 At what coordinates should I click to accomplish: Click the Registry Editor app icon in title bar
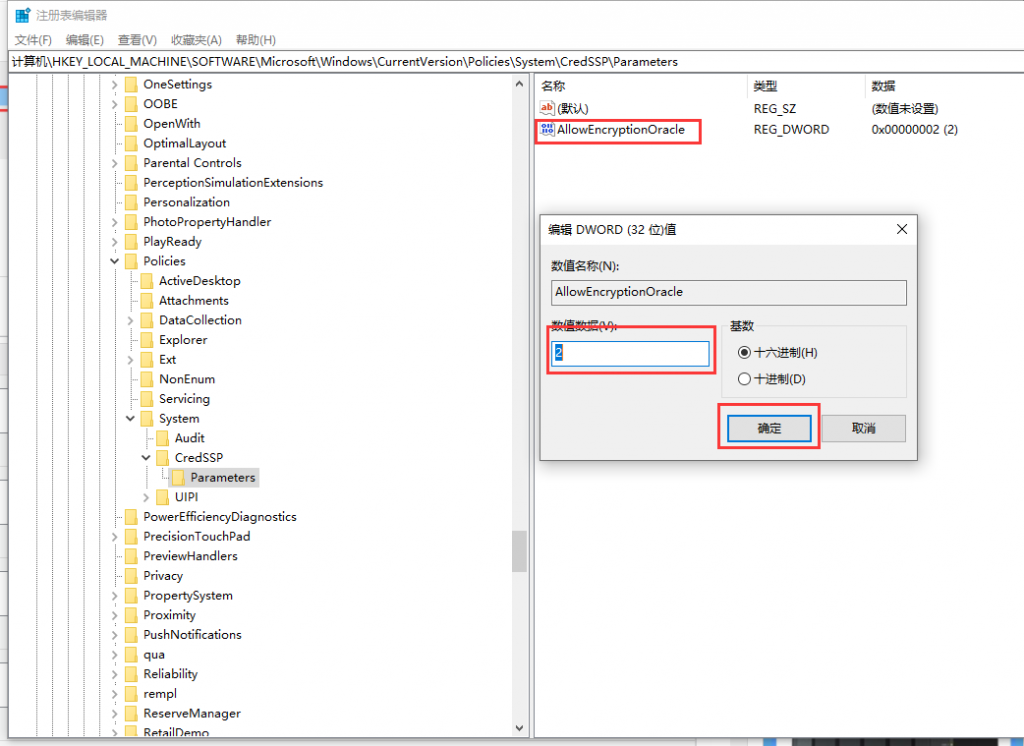point(22,15)
